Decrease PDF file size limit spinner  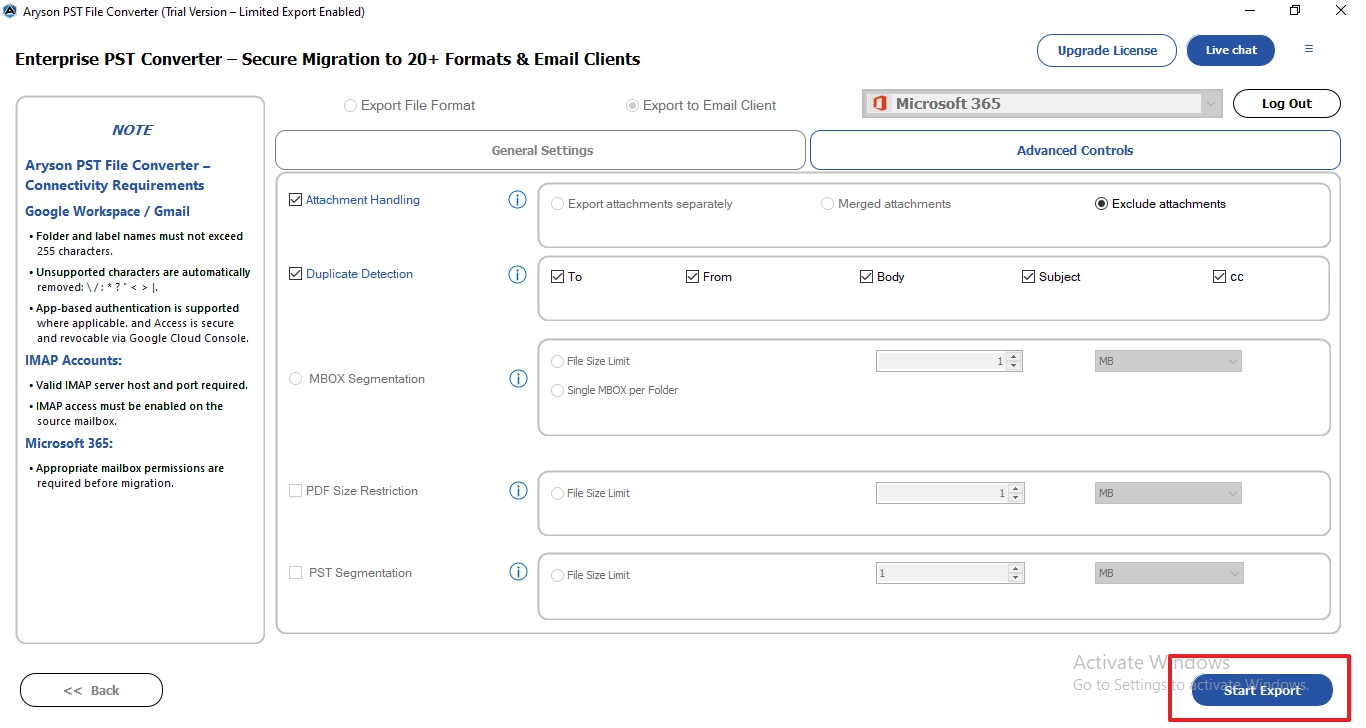coord(1016,498)
